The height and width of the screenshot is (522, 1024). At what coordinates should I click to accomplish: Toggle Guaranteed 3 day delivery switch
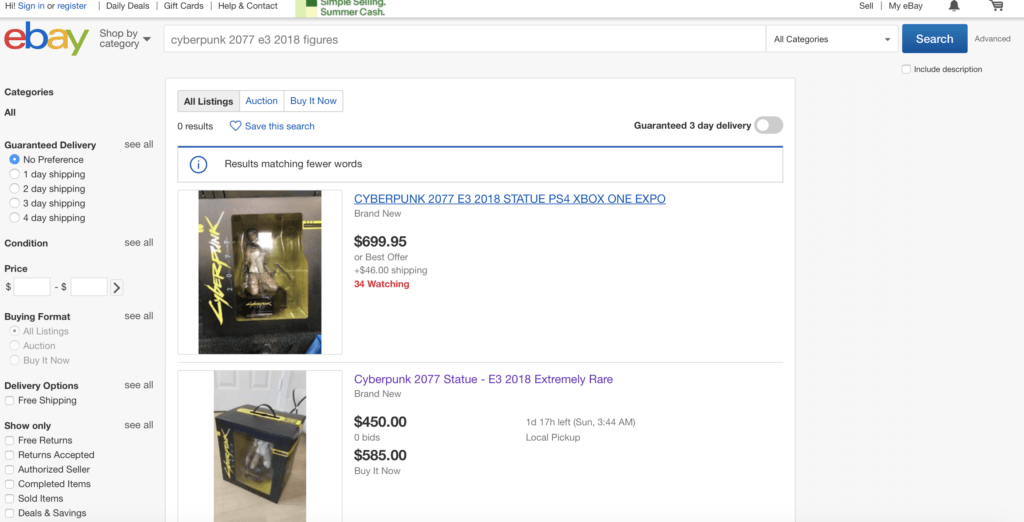click(768, 125)
